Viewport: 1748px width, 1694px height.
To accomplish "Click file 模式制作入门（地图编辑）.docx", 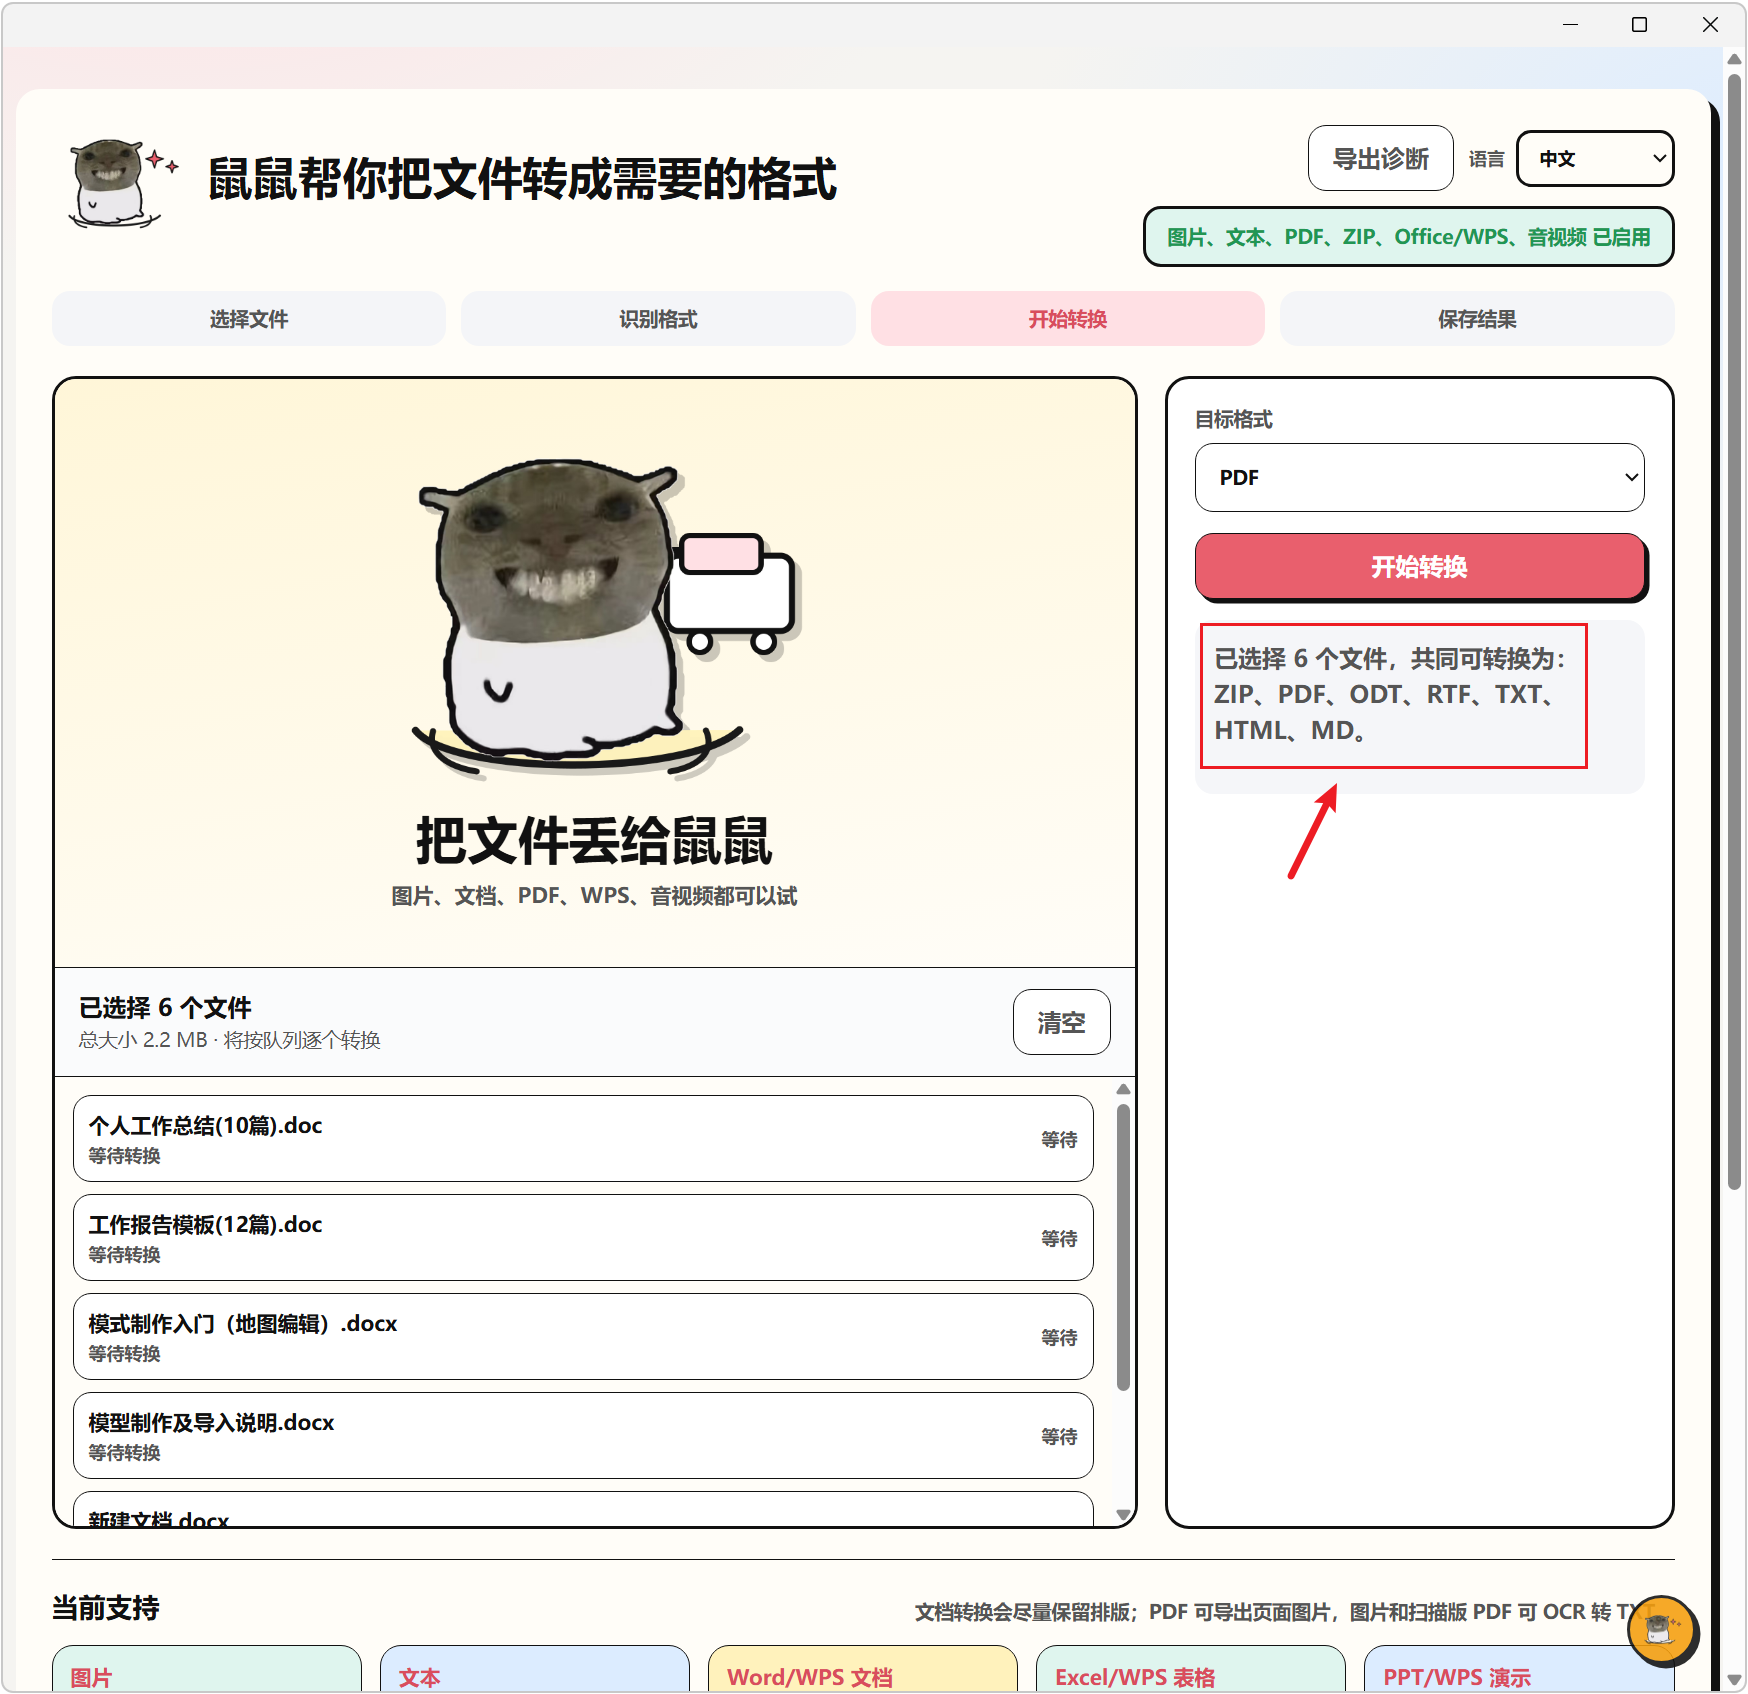I will click(583, 1337).
